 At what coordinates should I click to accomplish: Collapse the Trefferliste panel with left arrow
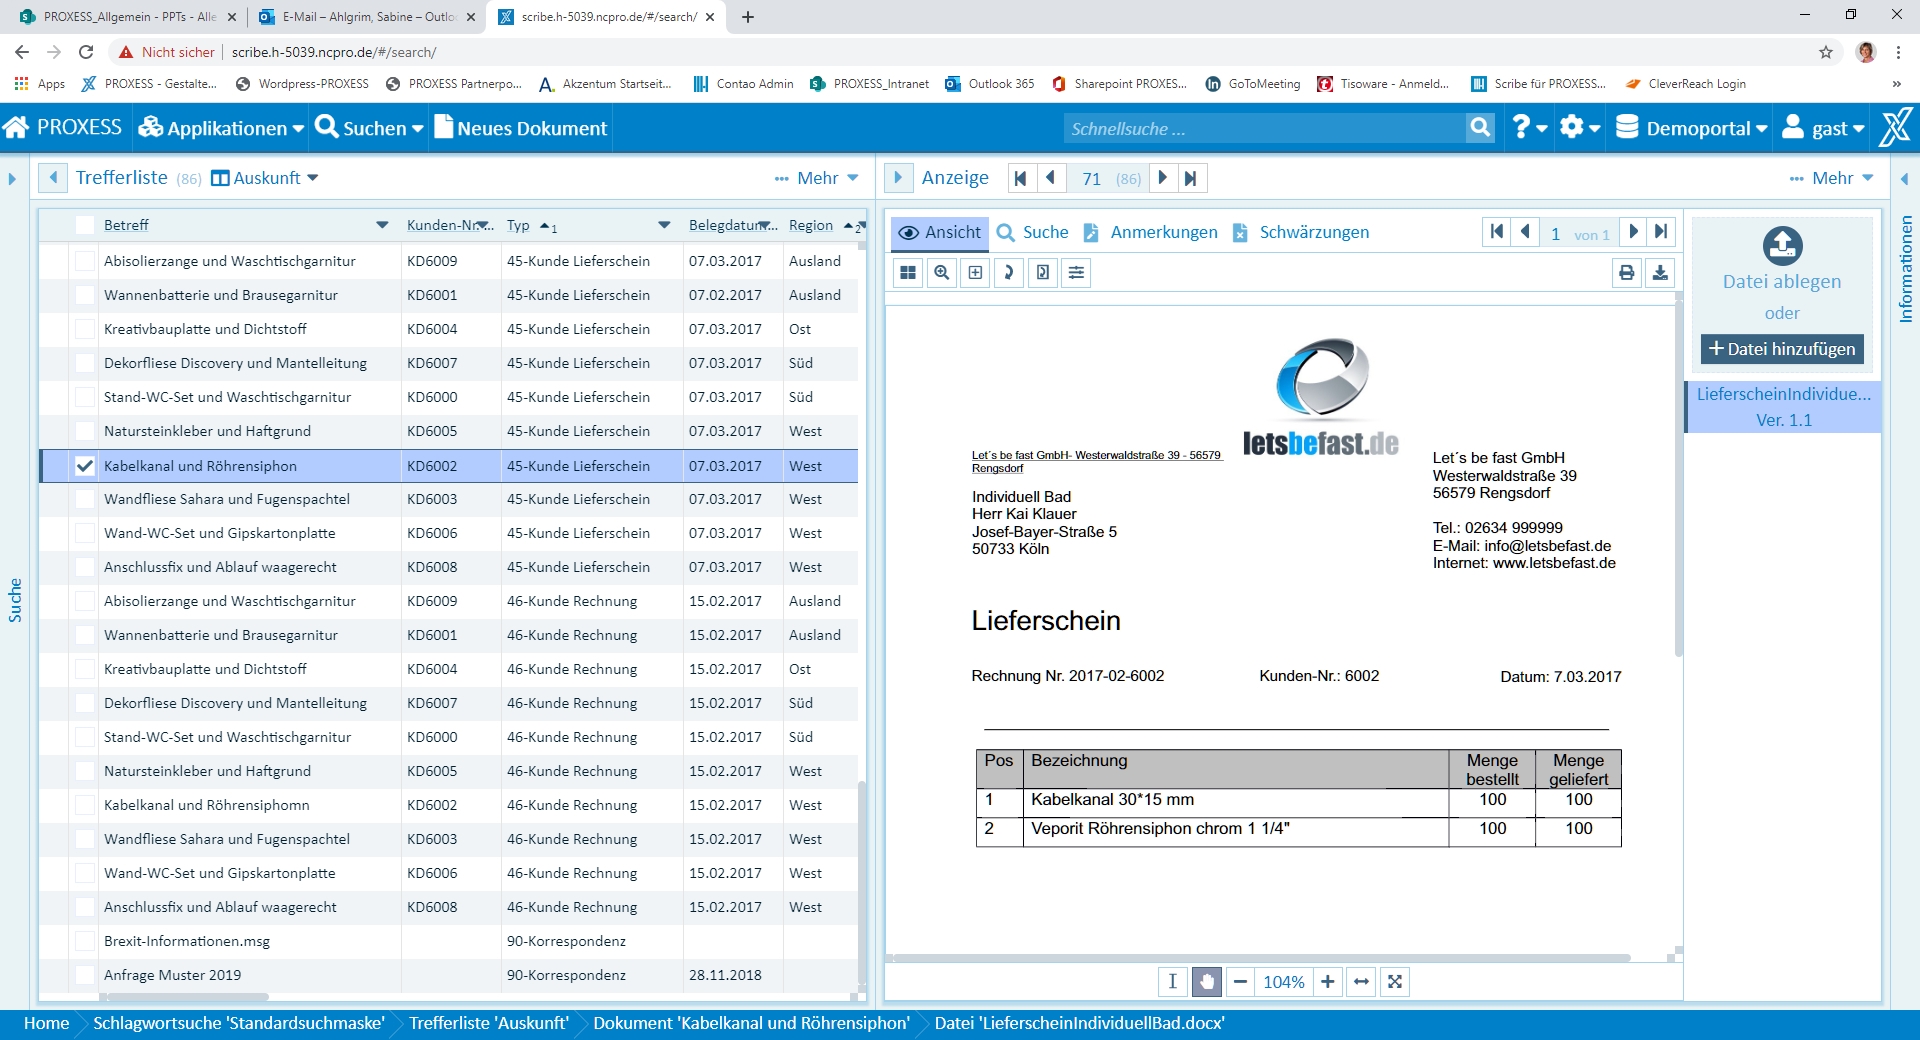tap(53, 178)
